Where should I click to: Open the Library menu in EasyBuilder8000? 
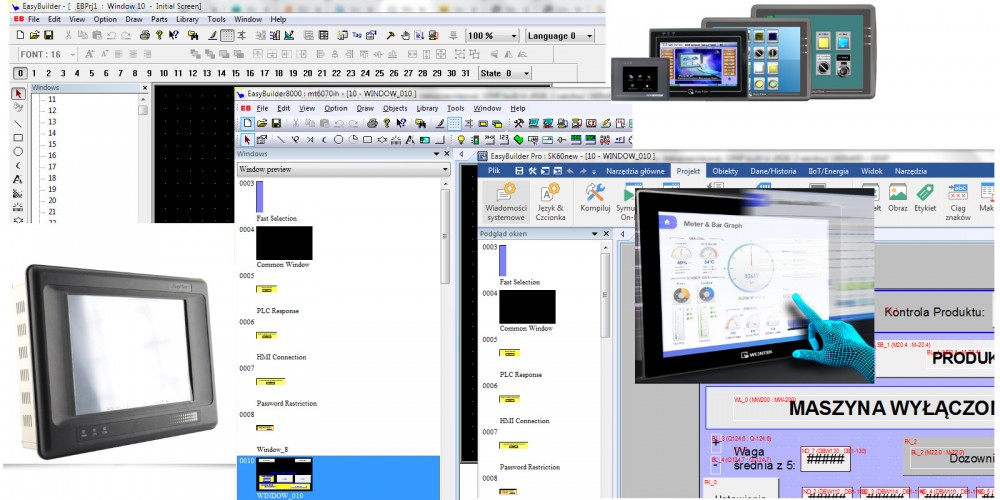coord(427,108)
